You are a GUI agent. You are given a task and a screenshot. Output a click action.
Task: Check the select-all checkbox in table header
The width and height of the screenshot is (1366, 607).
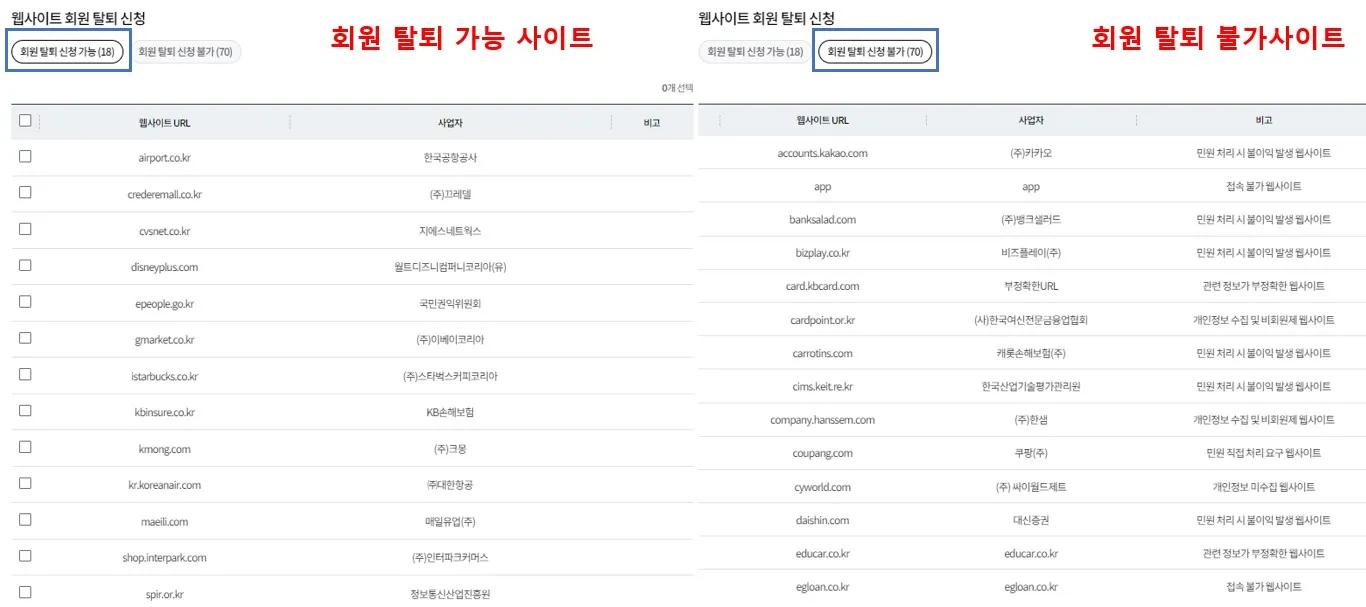click(x=25, y=120)
